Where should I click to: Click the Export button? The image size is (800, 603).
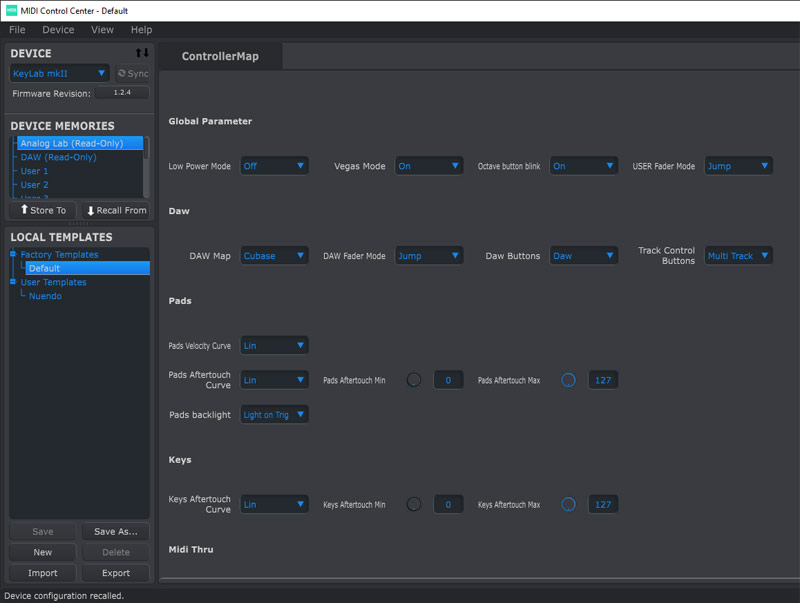[116, 573]
